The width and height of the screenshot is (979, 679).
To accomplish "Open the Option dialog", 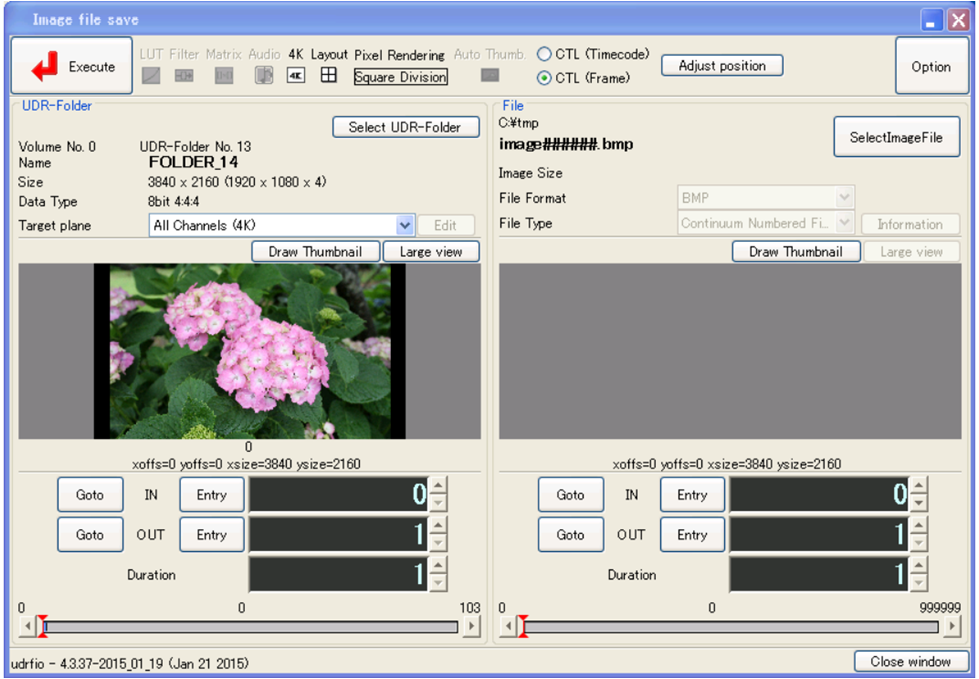I will (x=931, y=66).
